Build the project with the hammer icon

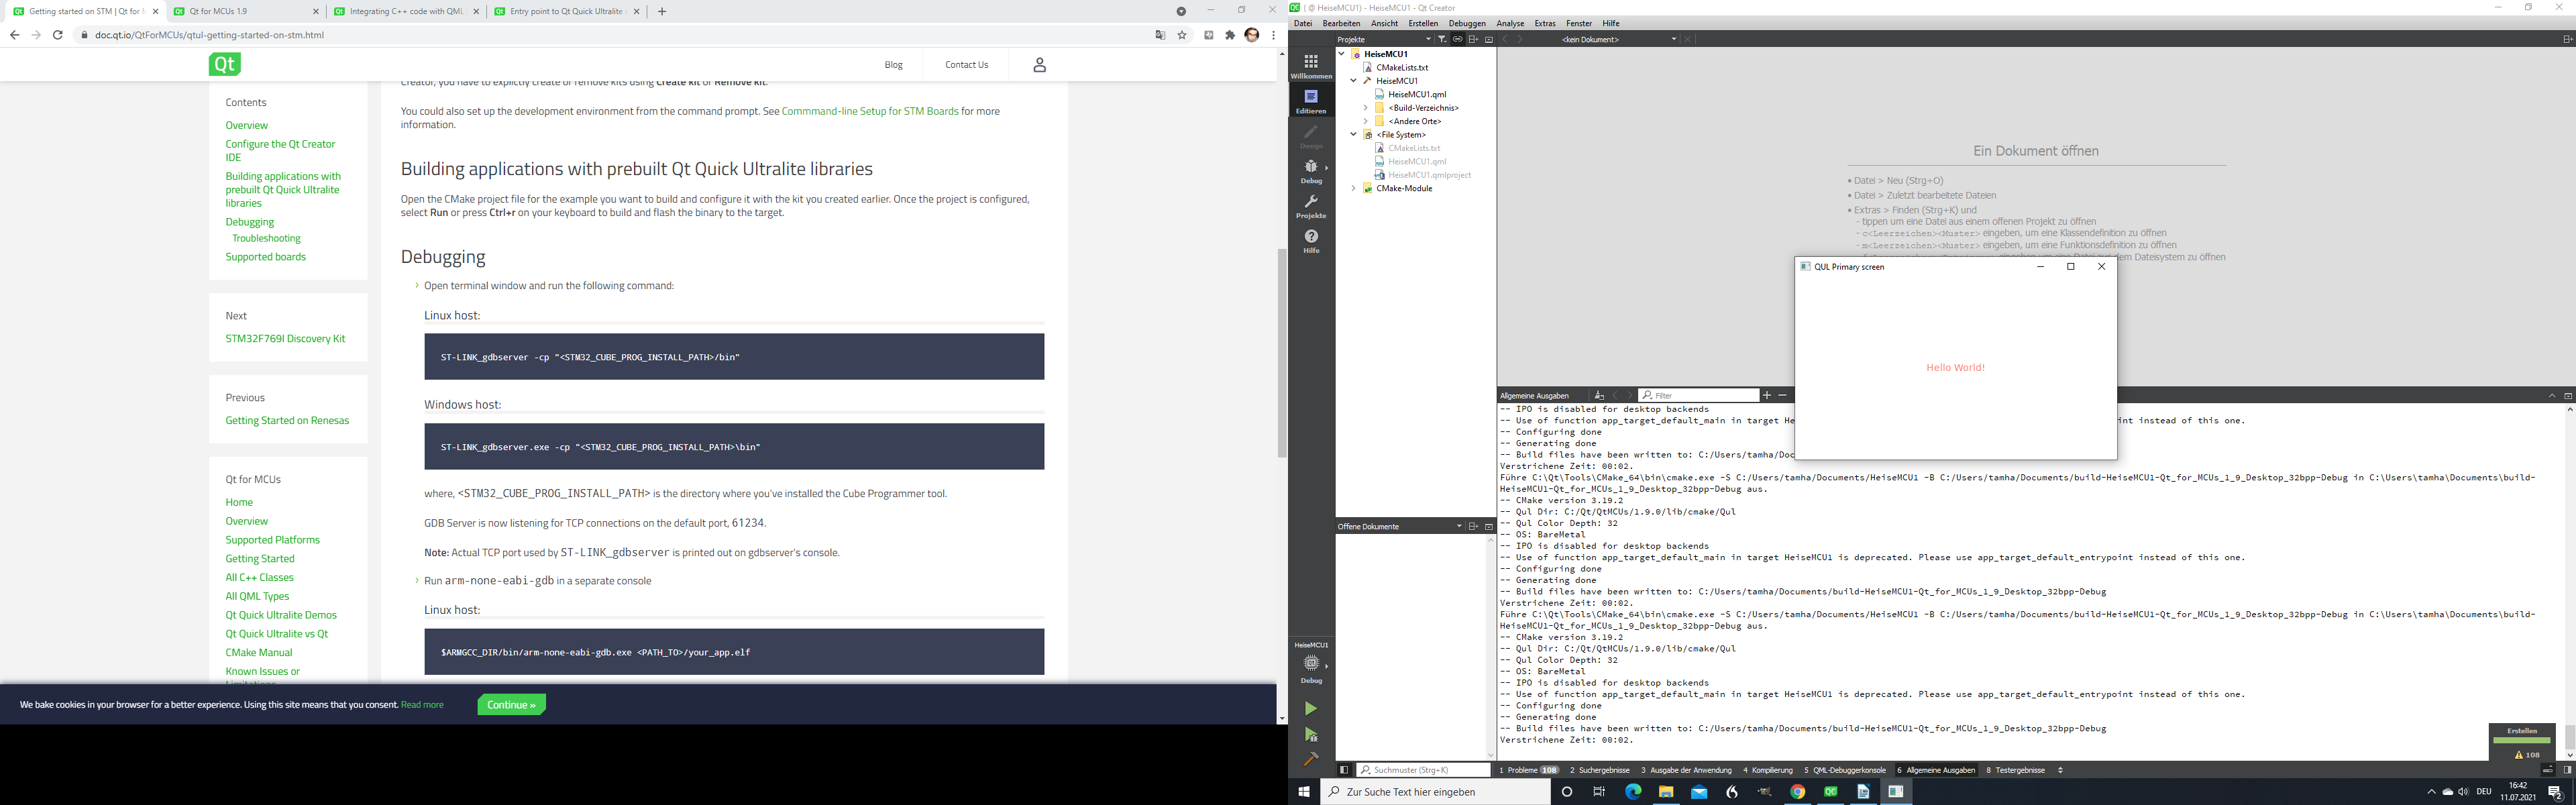click(x=1310, y=759)
